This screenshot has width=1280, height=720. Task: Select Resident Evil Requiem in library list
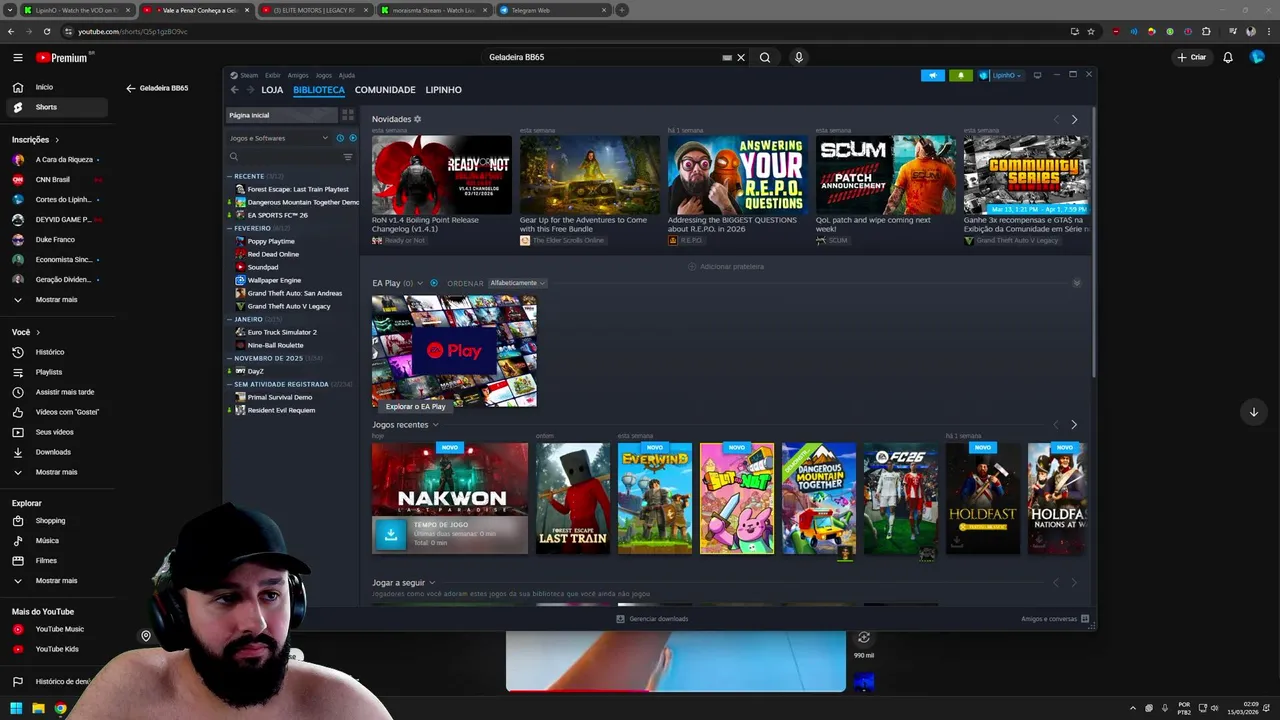tap(281, 410)
